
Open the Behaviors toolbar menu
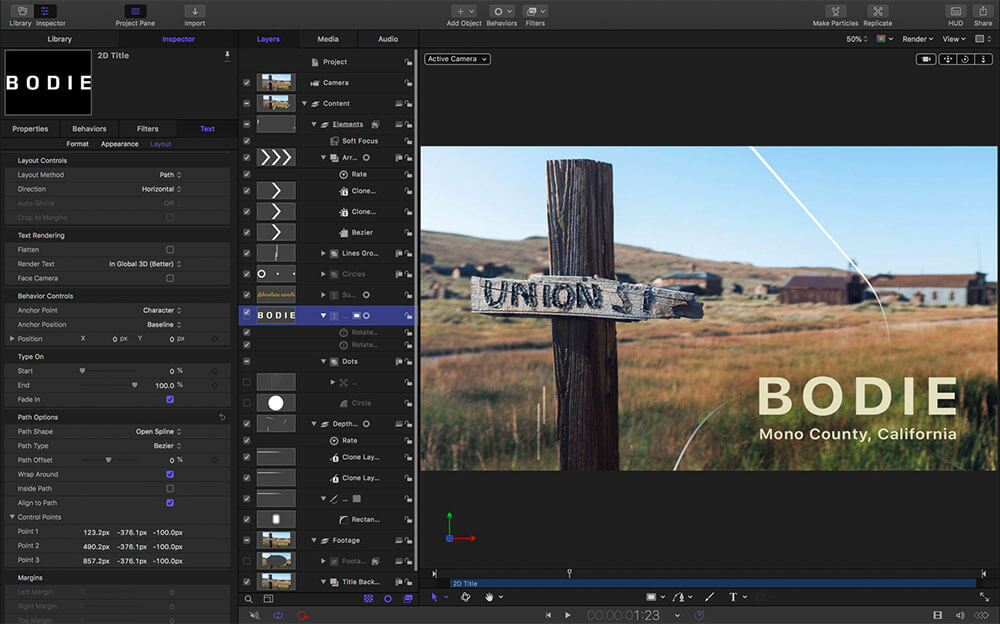point(502,11)
